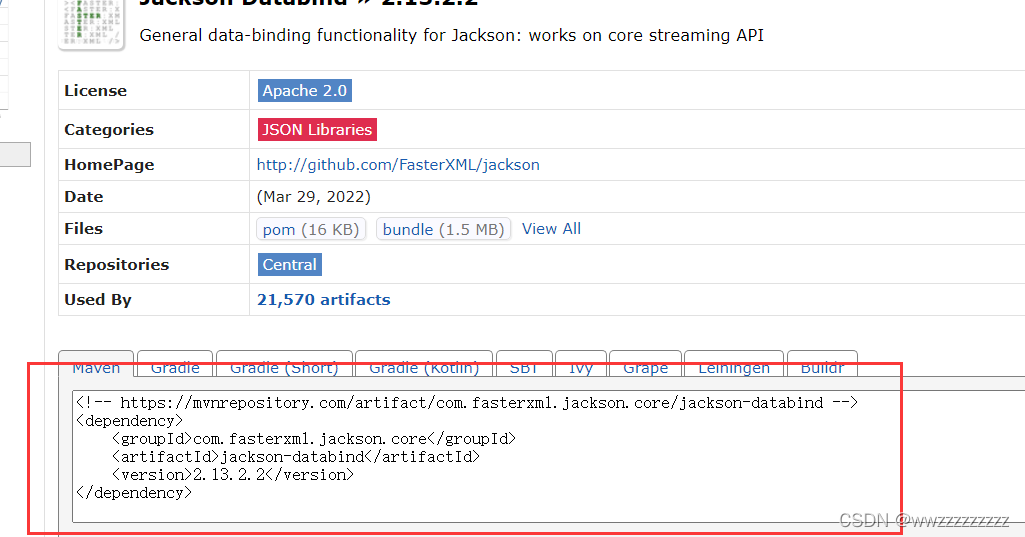Screen dimensions: 1025x537
Task: Switch to the Grape tab
Action: (645, 366)
